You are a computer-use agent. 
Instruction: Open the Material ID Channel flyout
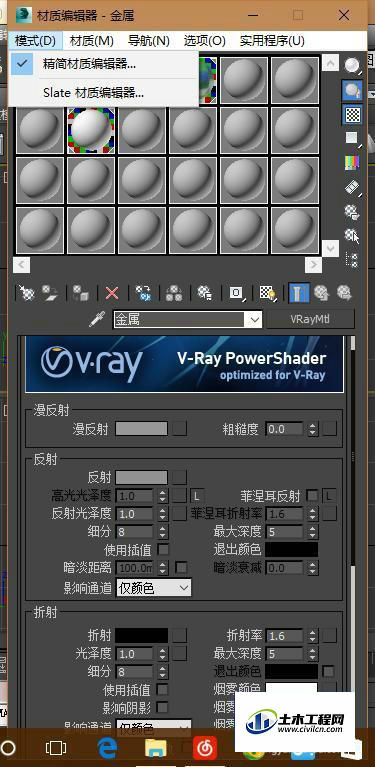pyautogui.click(x=237, y=293)
